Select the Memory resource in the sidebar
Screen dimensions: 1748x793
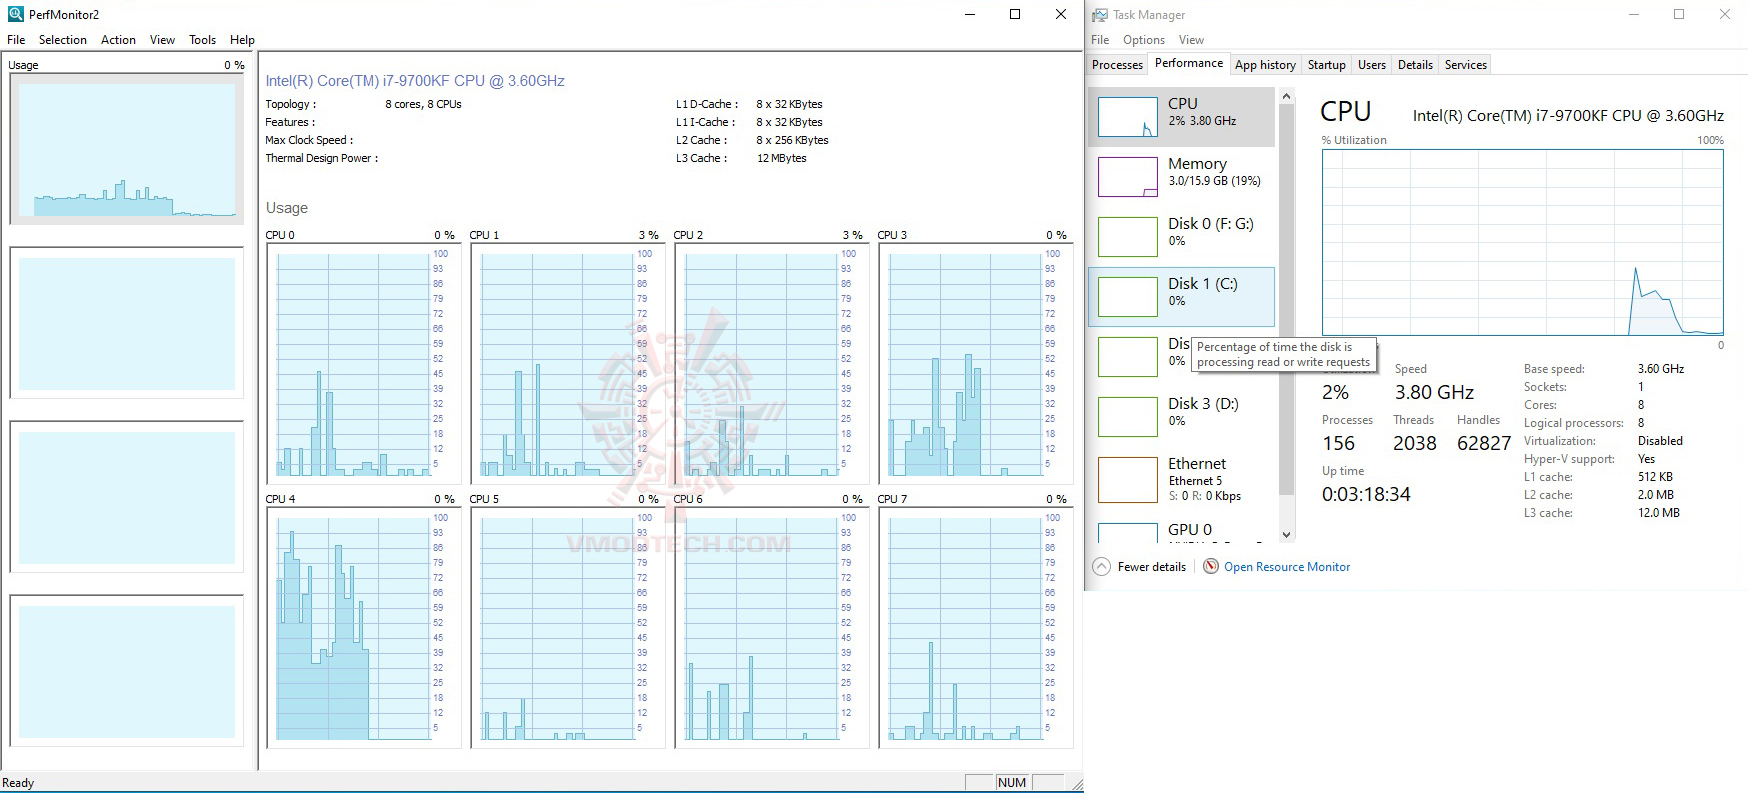[x=1181, y=177]
